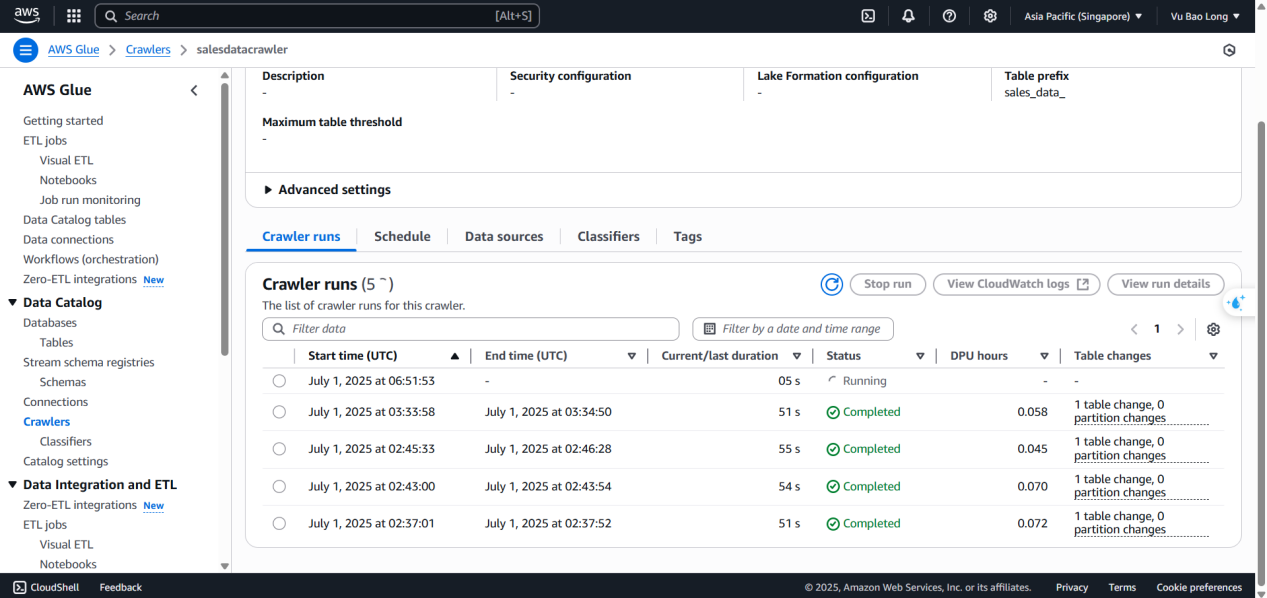Switch to the Schedule tab
This screenshot has height=598, width=1267.
click(x=402, y=237)
